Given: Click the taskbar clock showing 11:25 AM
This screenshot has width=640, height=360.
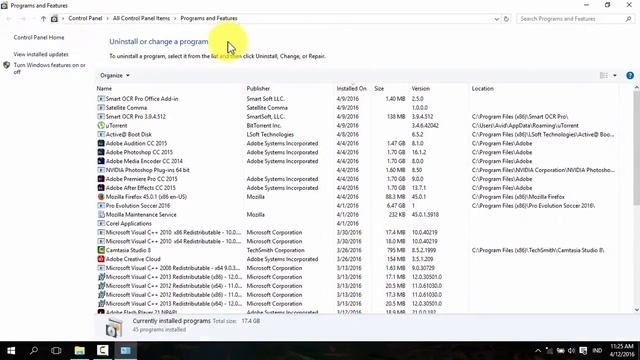Looking at the screenshot, I should click(x=622, y=351).
